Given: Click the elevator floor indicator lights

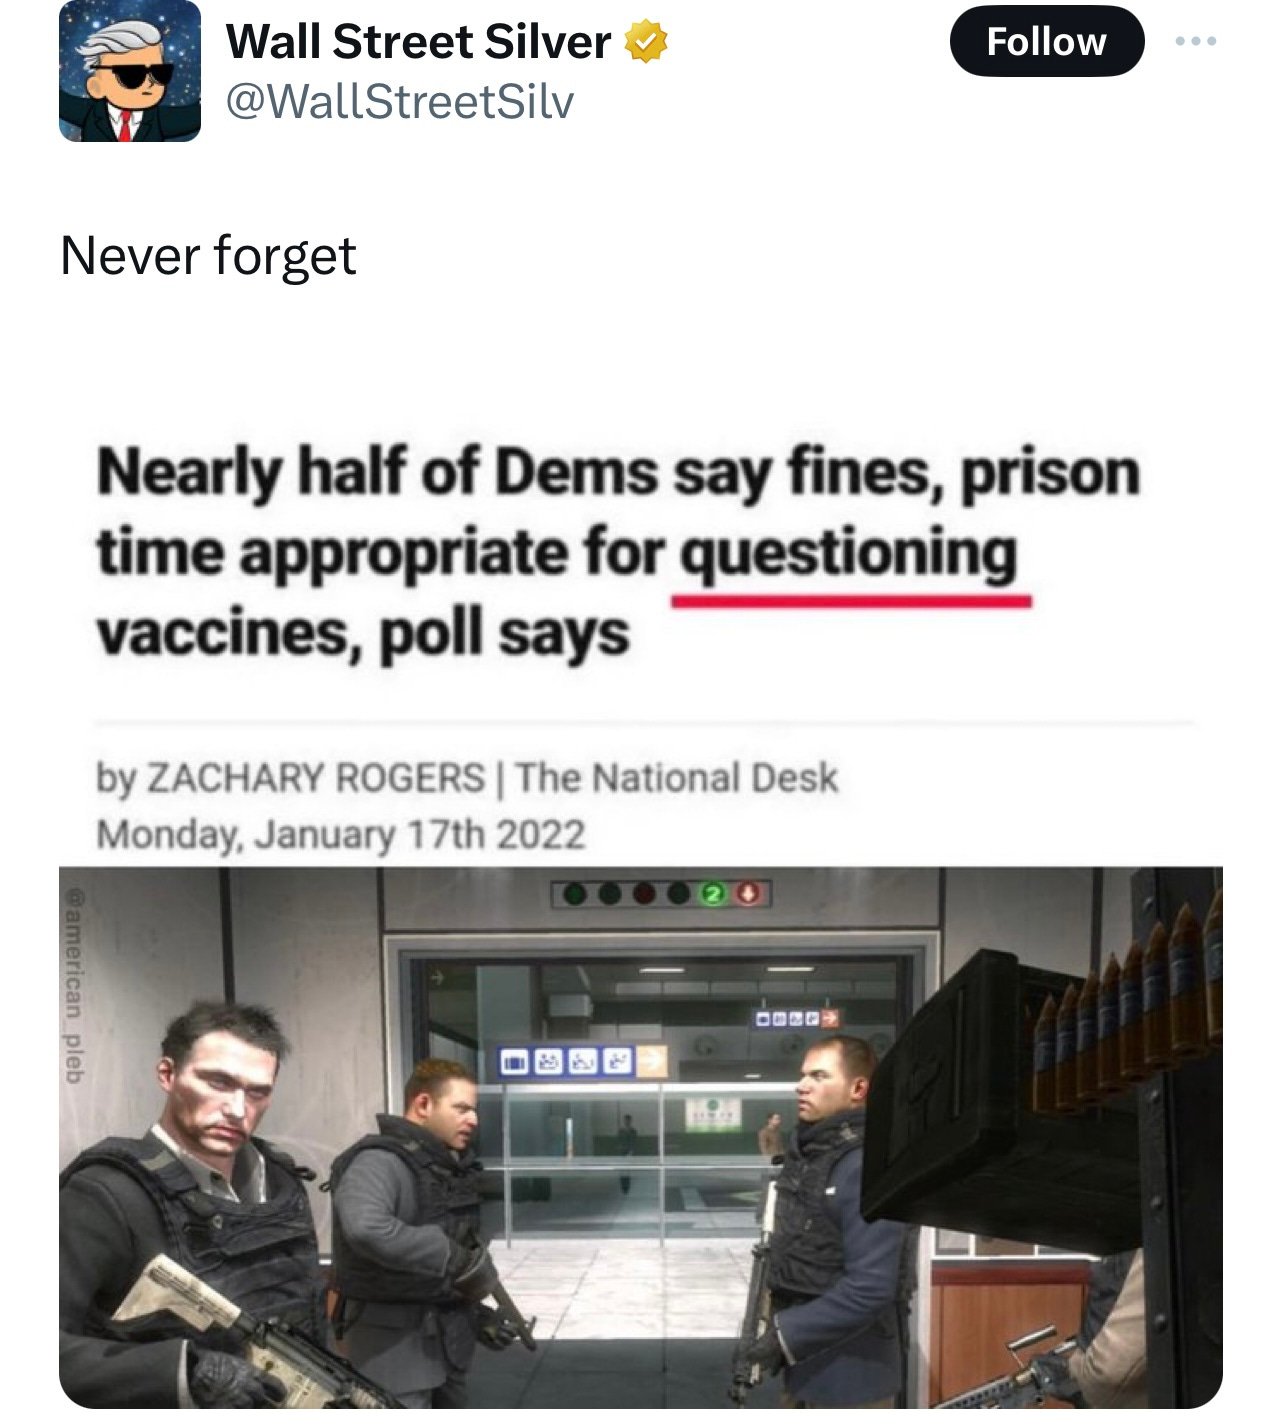Looking at the screenshot, I should 661,893.
